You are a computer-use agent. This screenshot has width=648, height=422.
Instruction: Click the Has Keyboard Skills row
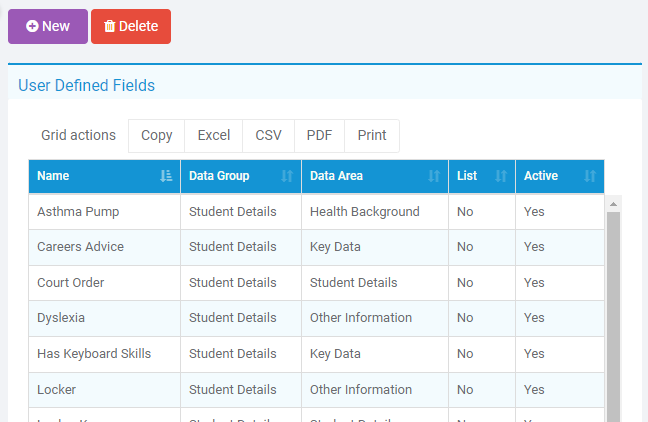(x=317, y=354)
